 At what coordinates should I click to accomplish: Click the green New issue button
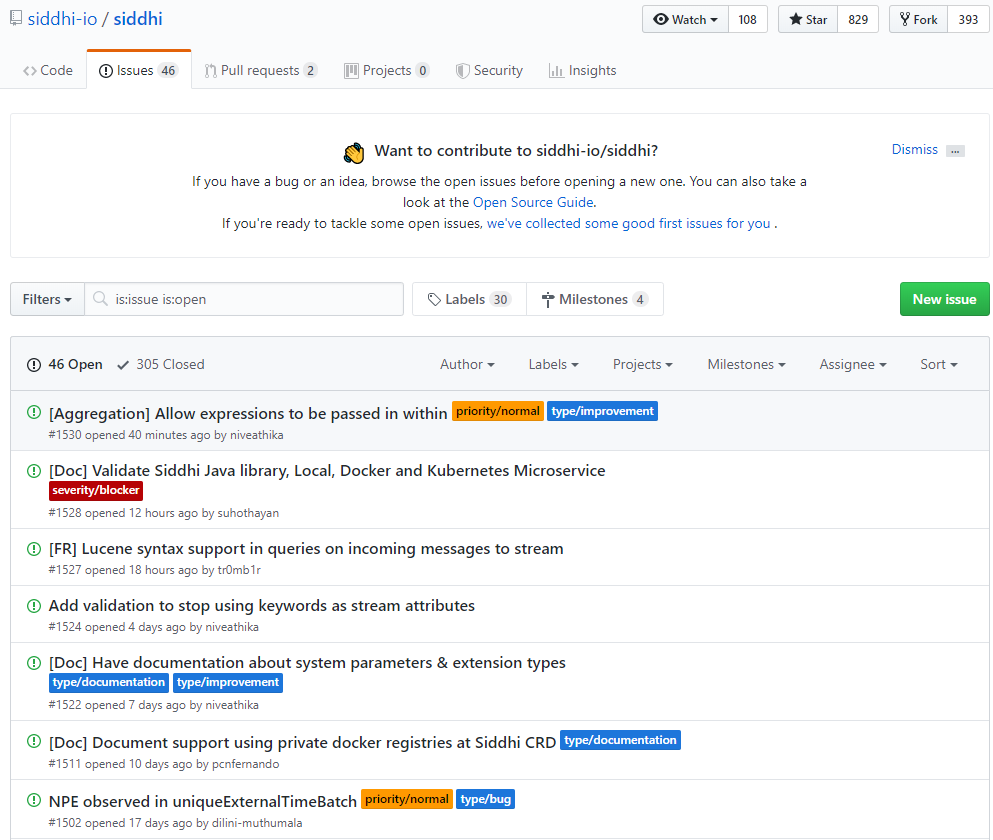point(944,299)
